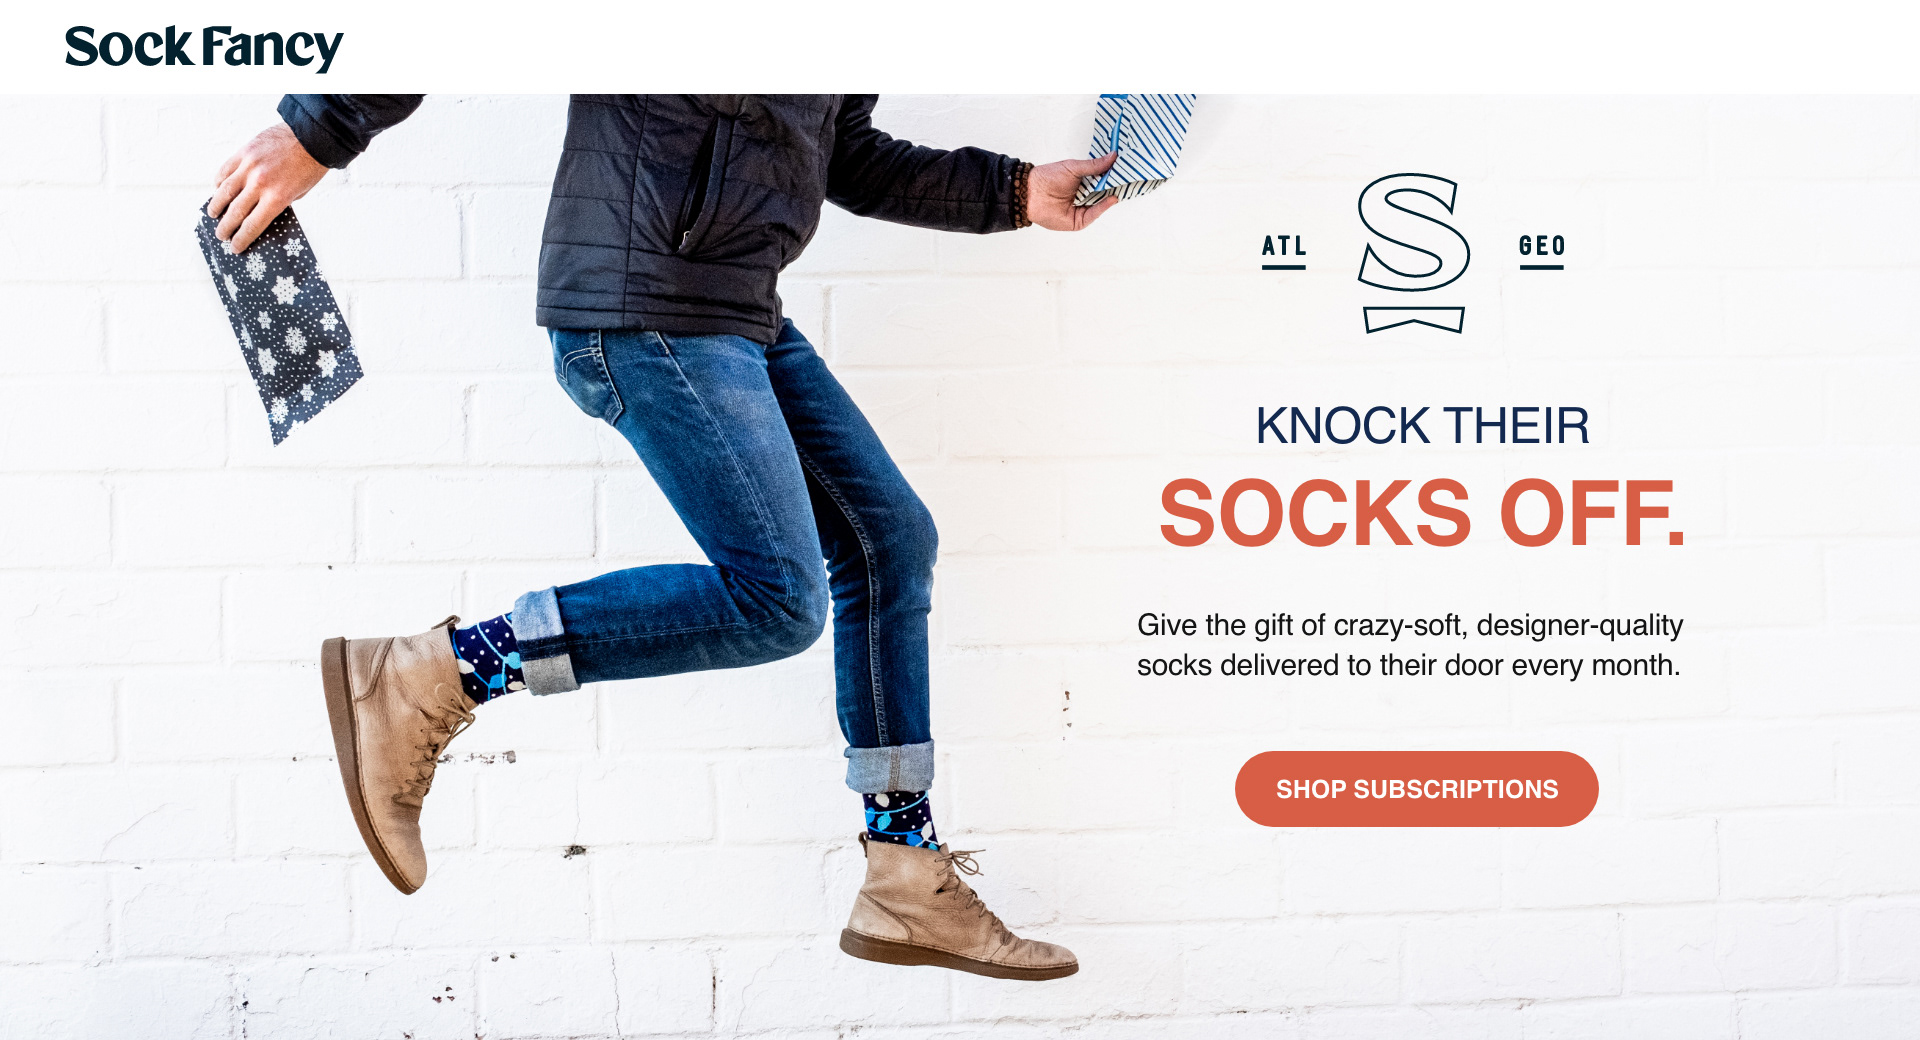This screenshot has width=1920, height=1040.
Task: Click the SOCKS OFF. headline
Action: point(1422,513)
